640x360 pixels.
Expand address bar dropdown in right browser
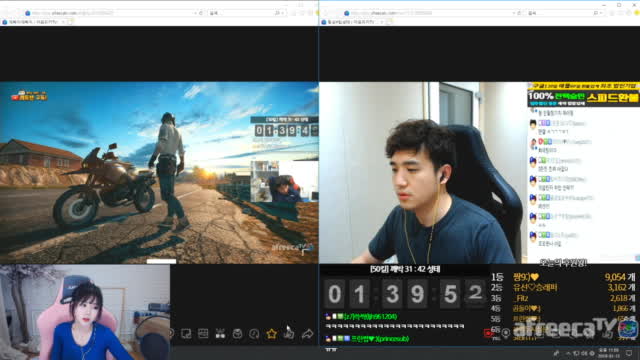coord(514,13)
